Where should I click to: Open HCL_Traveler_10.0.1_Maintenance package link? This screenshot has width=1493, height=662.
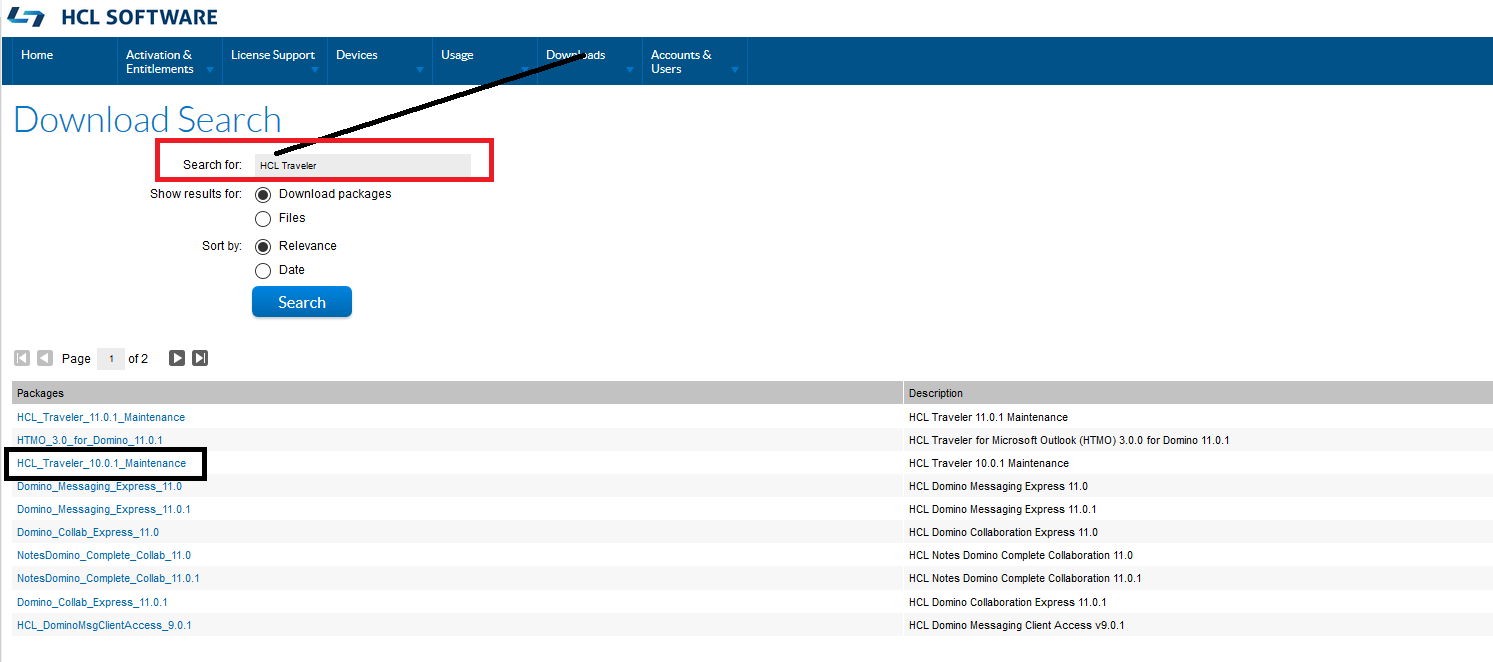click(x=101, y=463)
